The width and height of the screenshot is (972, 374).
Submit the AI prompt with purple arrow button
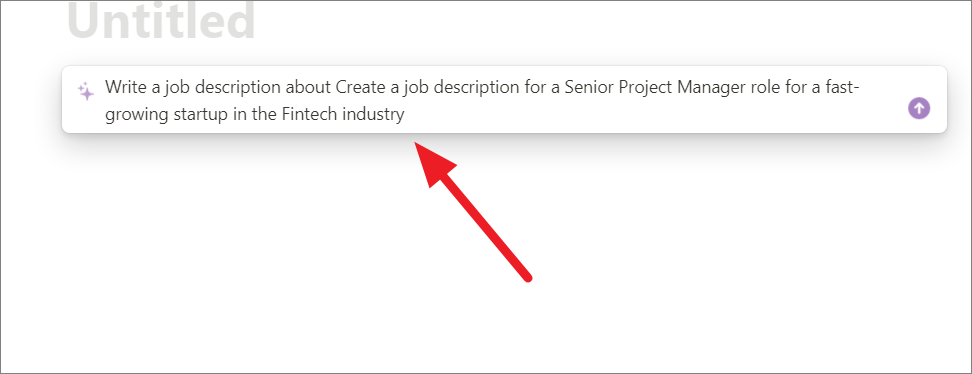pyautogui.click(x=919, y=108)
